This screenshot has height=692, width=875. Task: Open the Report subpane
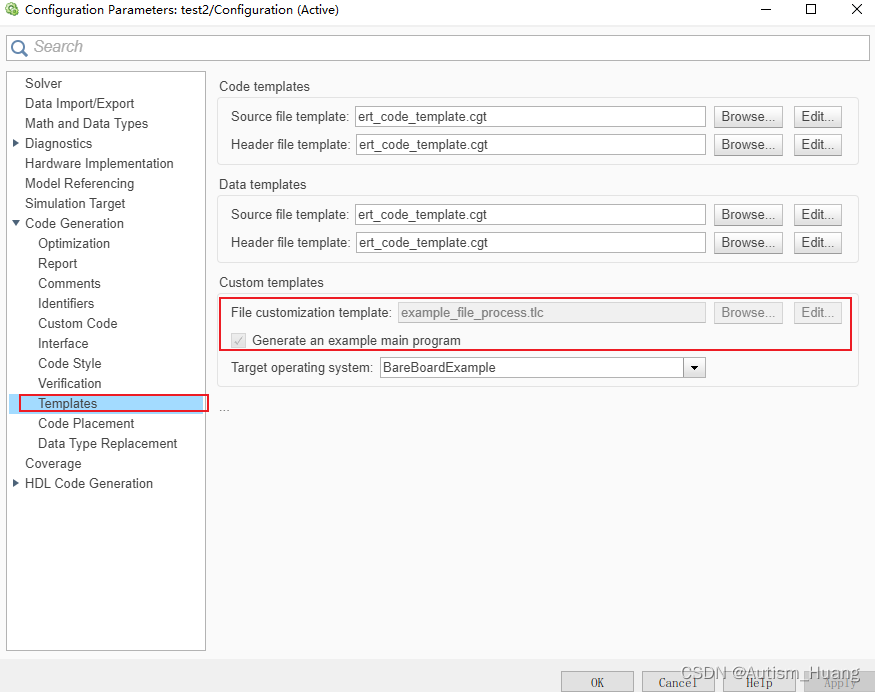click(x=57, y=263)
